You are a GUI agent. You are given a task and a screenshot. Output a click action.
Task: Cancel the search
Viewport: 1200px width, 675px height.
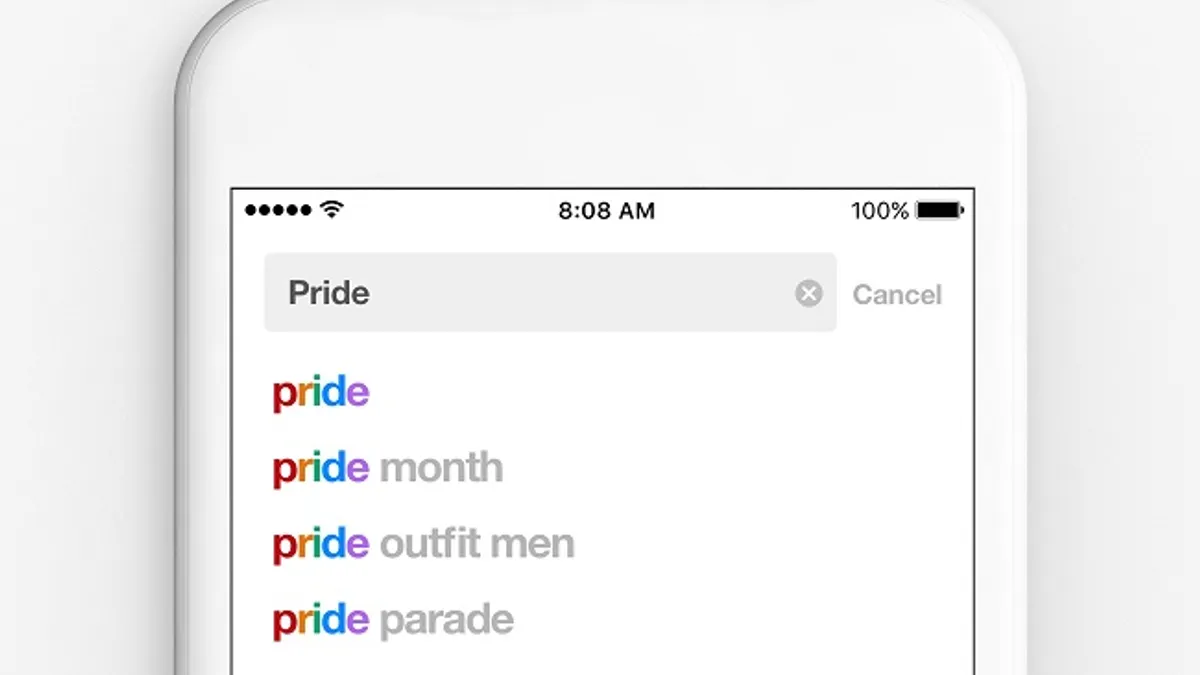pos(897,295)
